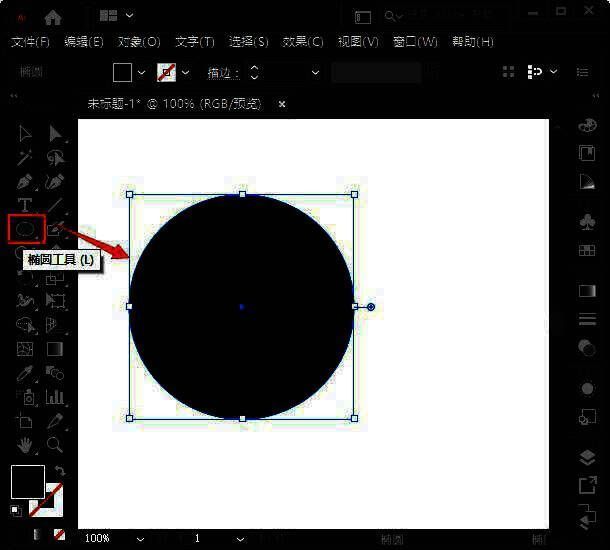Activate the Zoom magnifier tool
This screenshot has height=550, width=610.
56,445
